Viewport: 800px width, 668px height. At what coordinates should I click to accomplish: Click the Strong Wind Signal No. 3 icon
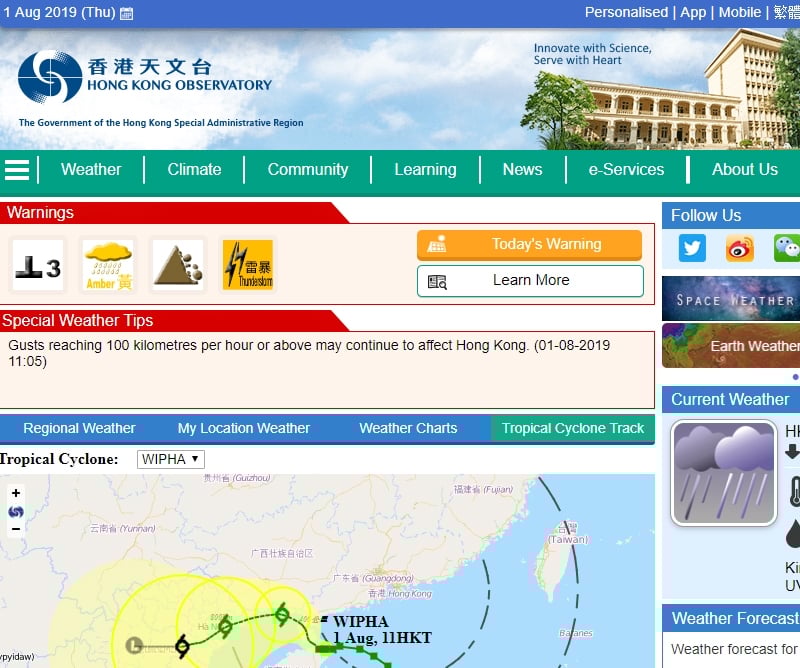38,265
